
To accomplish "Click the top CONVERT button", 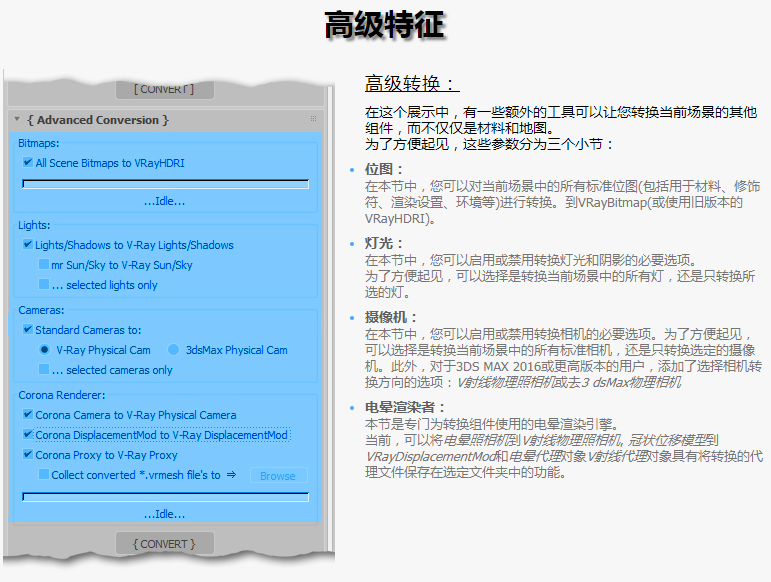I will point(165,89).
